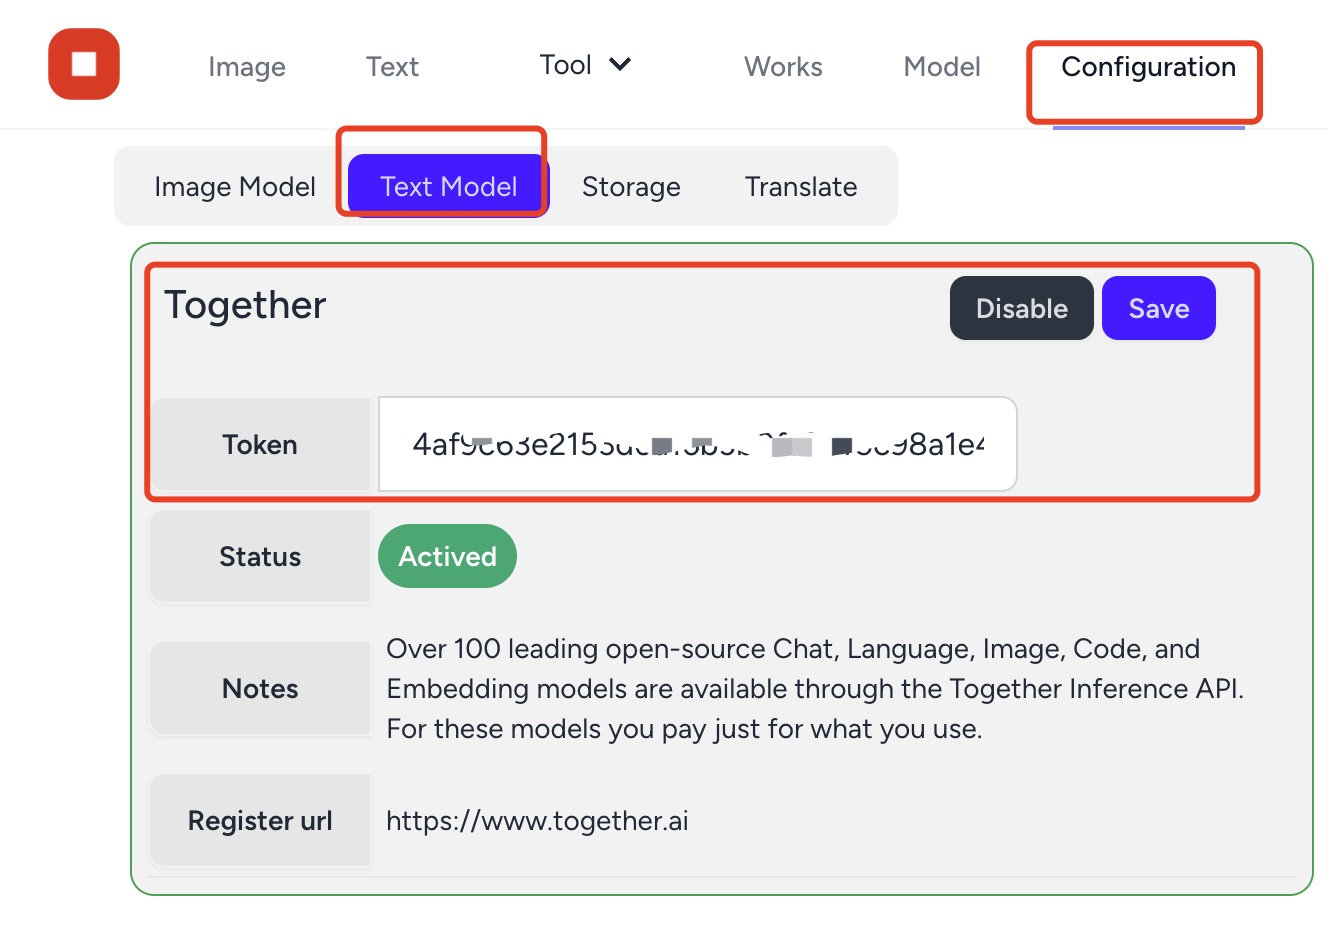Click the Together provider heading
This screenshot has width=1328, height=930.
(x=245, y=305)
